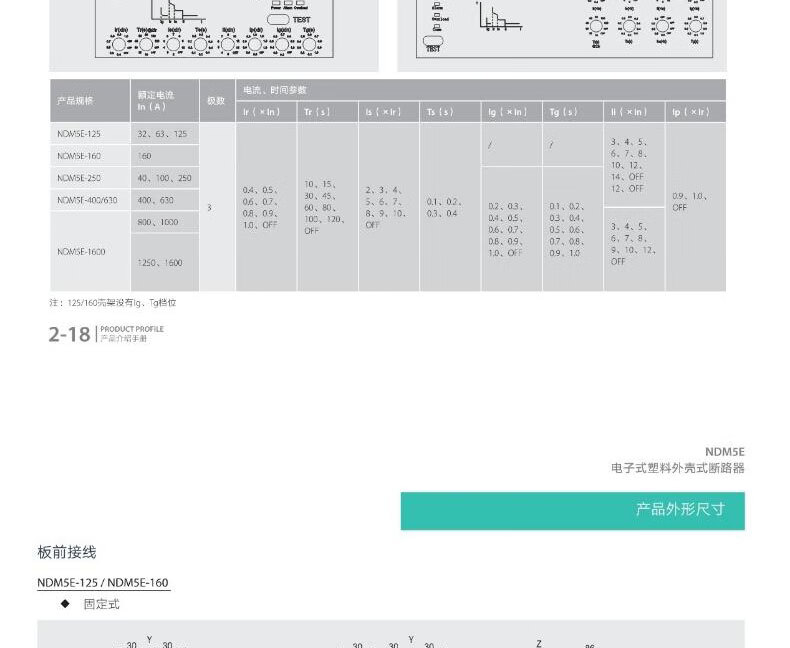Click the Ts (s) column header
790x648 pixels.
(449, 112)
